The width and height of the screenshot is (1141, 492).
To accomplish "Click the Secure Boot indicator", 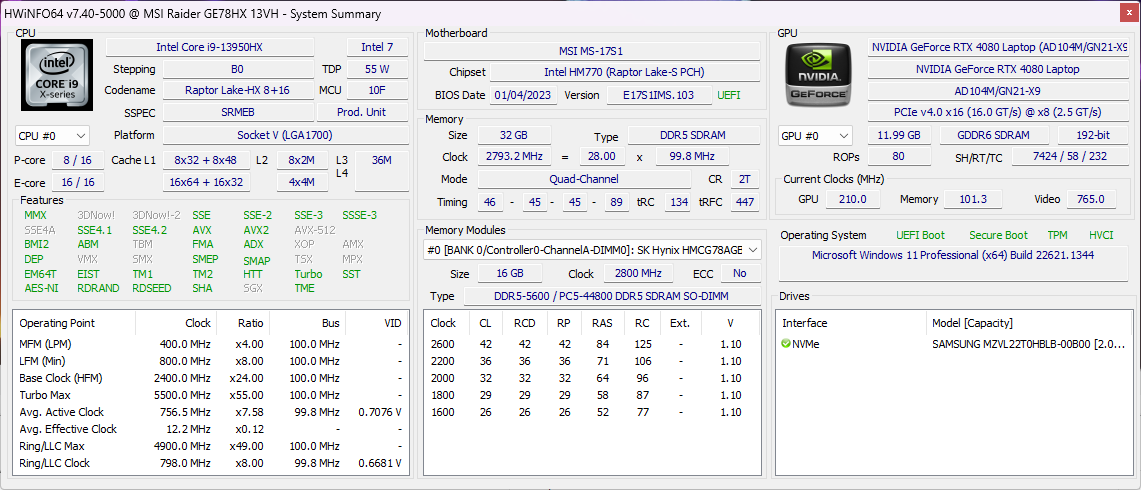I will (997, 235).
